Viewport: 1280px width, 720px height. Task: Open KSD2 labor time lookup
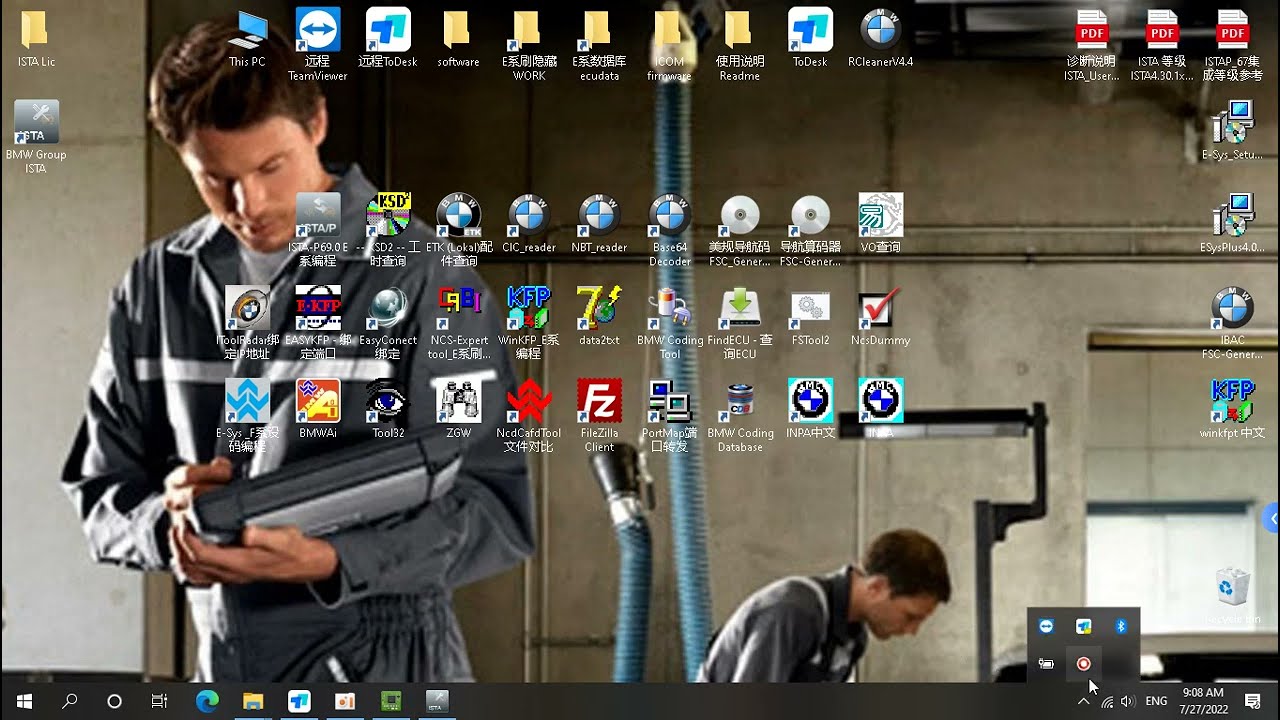pos(388,230)
